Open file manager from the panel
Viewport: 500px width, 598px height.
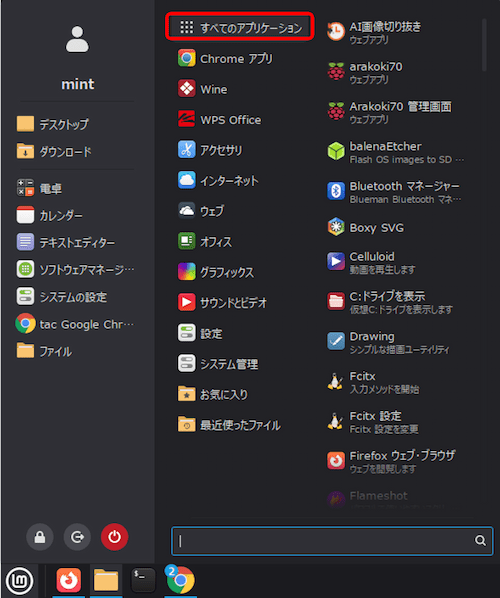106,580
